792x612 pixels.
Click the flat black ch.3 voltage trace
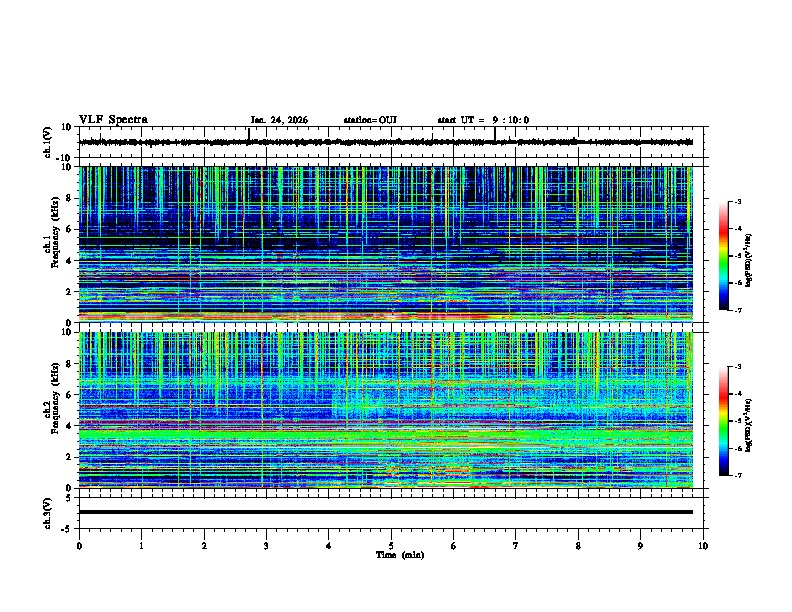pyautogui.click(x=386, y=512)
